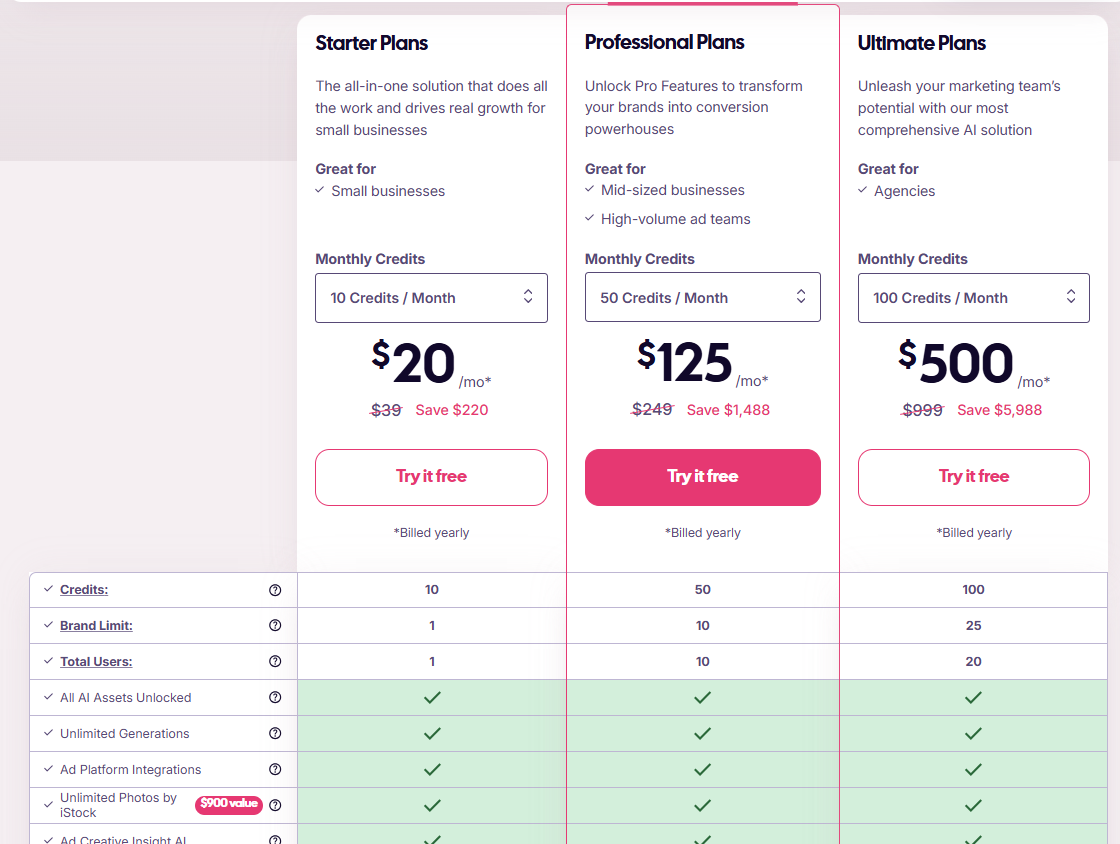
Task: Click Ultimate Brand Limit value 25
Action: (x=974, y=626)
